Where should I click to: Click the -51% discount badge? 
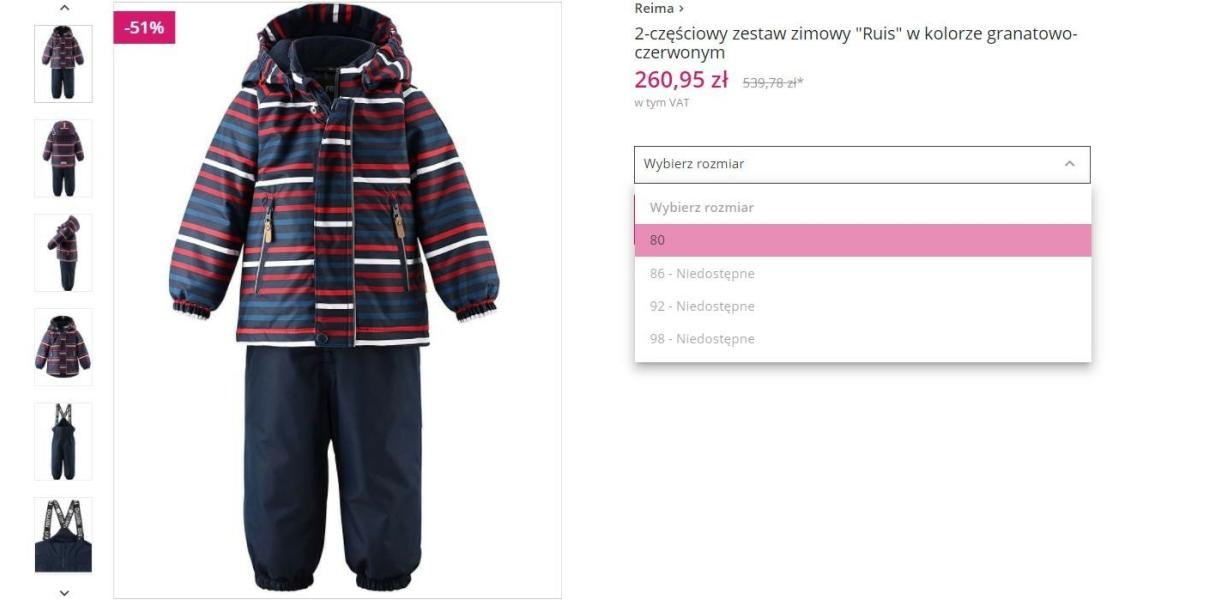[145, 28]
